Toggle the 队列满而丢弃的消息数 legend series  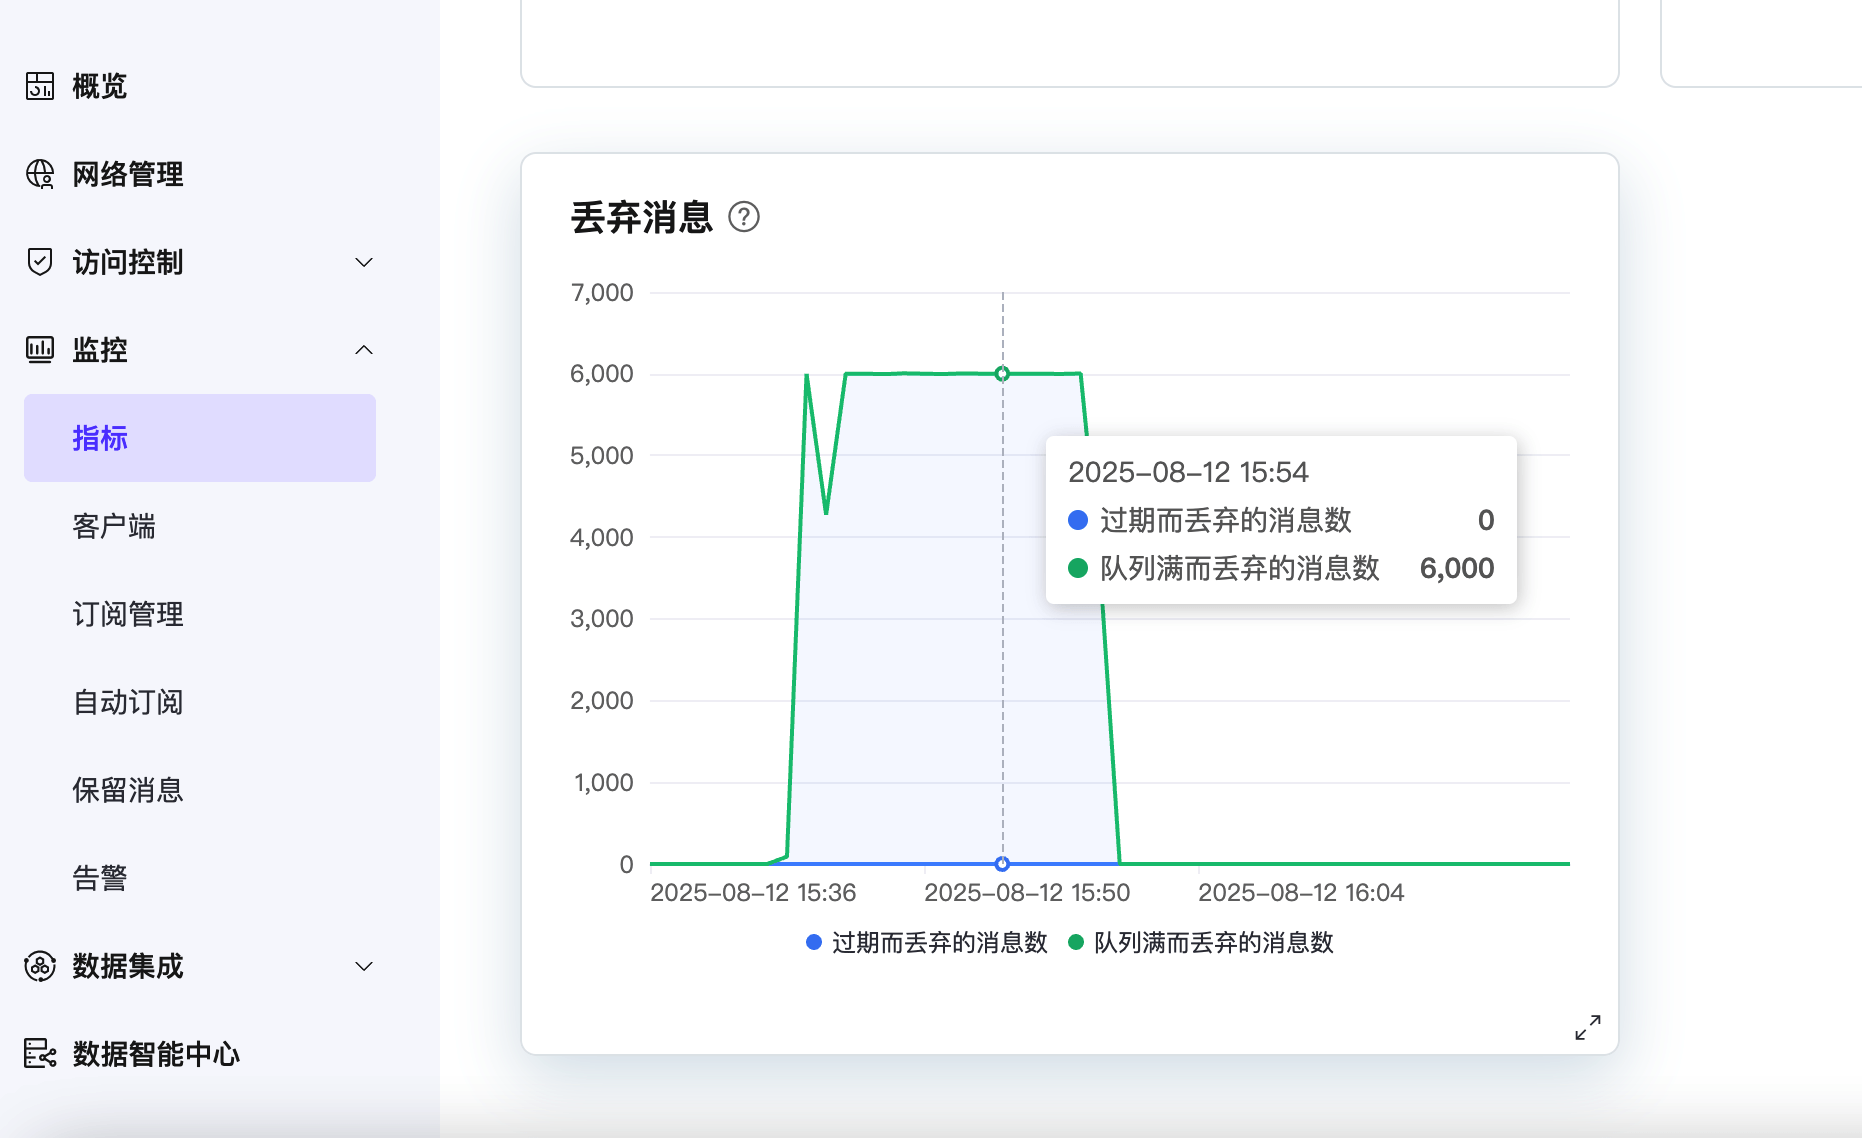[1214, 942]
